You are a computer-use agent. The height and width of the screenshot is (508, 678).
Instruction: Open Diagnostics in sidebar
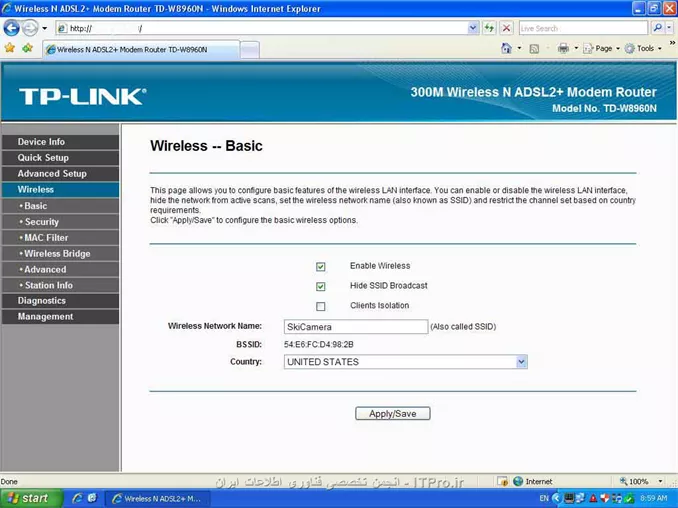(60, 301)
